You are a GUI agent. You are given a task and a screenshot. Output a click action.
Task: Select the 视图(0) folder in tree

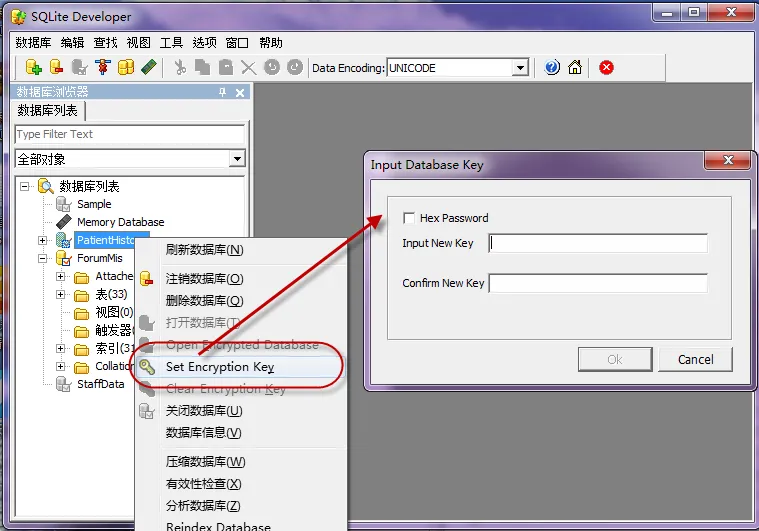(x=114, y=313)
